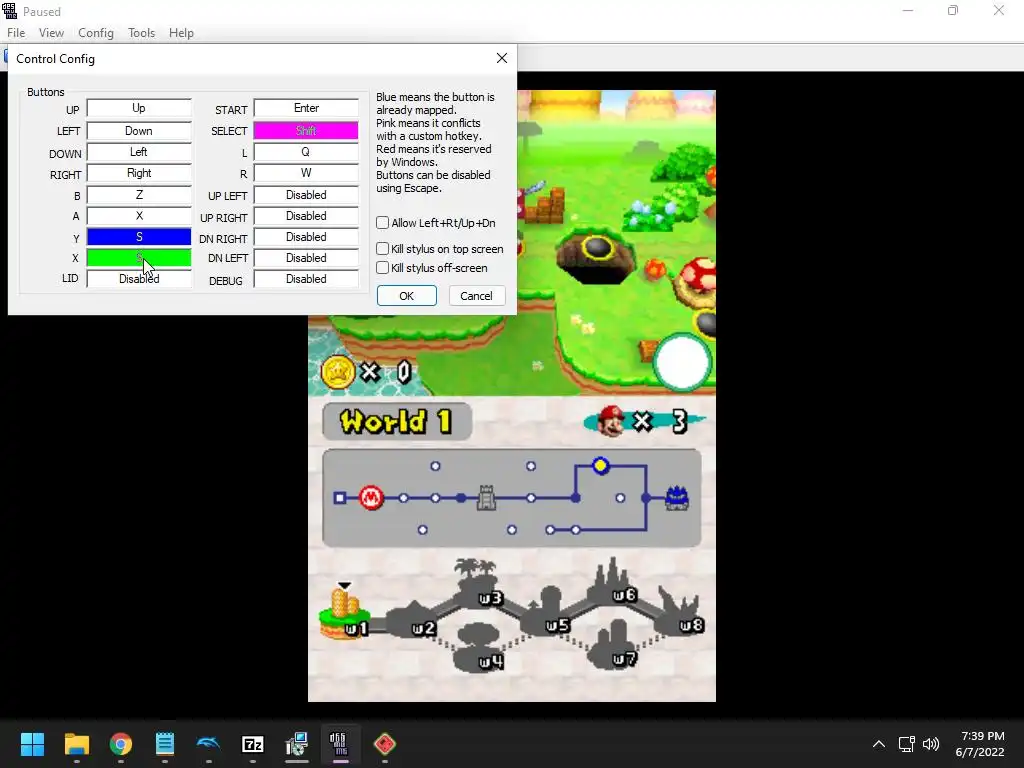
Task: Enable Allow Left+Rt/Up+Dn checkbox
Action: [383, 223]
